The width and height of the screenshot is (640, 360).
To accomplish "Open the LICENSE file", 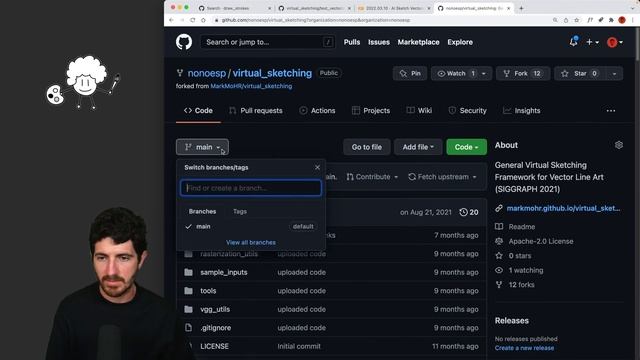I will point(214,346).
